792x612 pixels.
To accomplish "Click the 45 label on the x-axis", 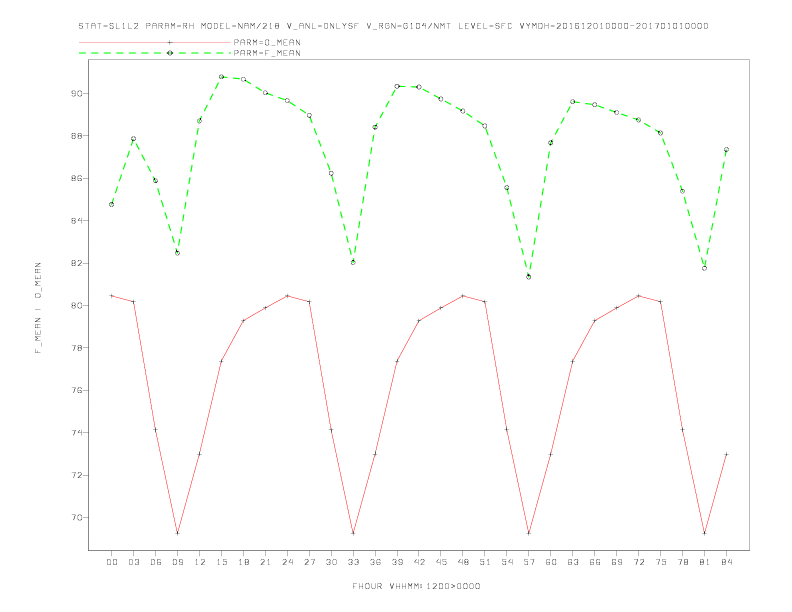I will (441, 562).
